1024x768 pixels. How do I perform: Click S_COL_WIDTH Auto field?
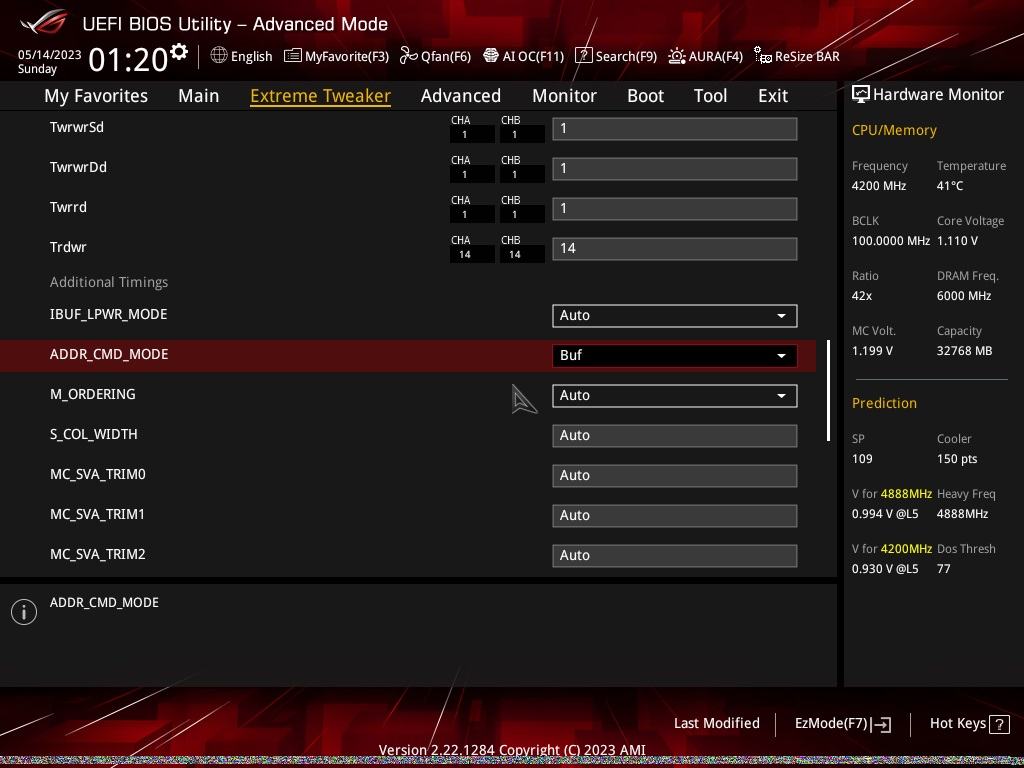tap(675, 436)
